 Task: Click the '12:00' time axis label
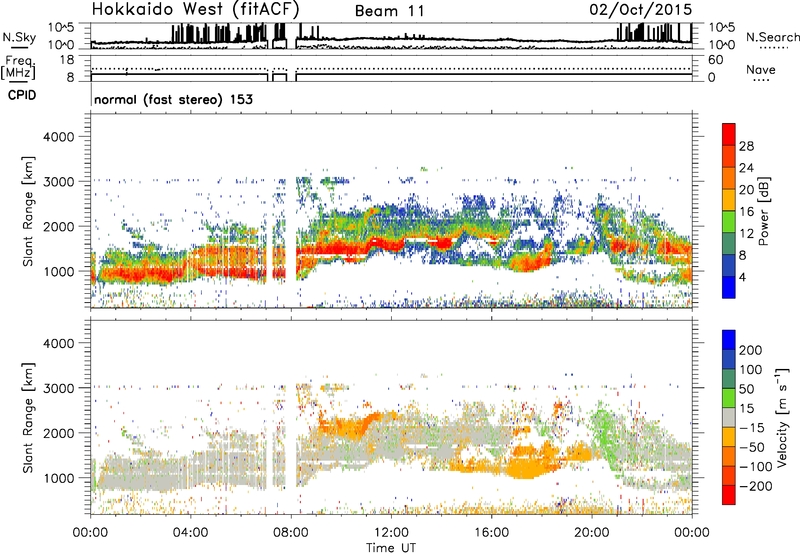391,533
